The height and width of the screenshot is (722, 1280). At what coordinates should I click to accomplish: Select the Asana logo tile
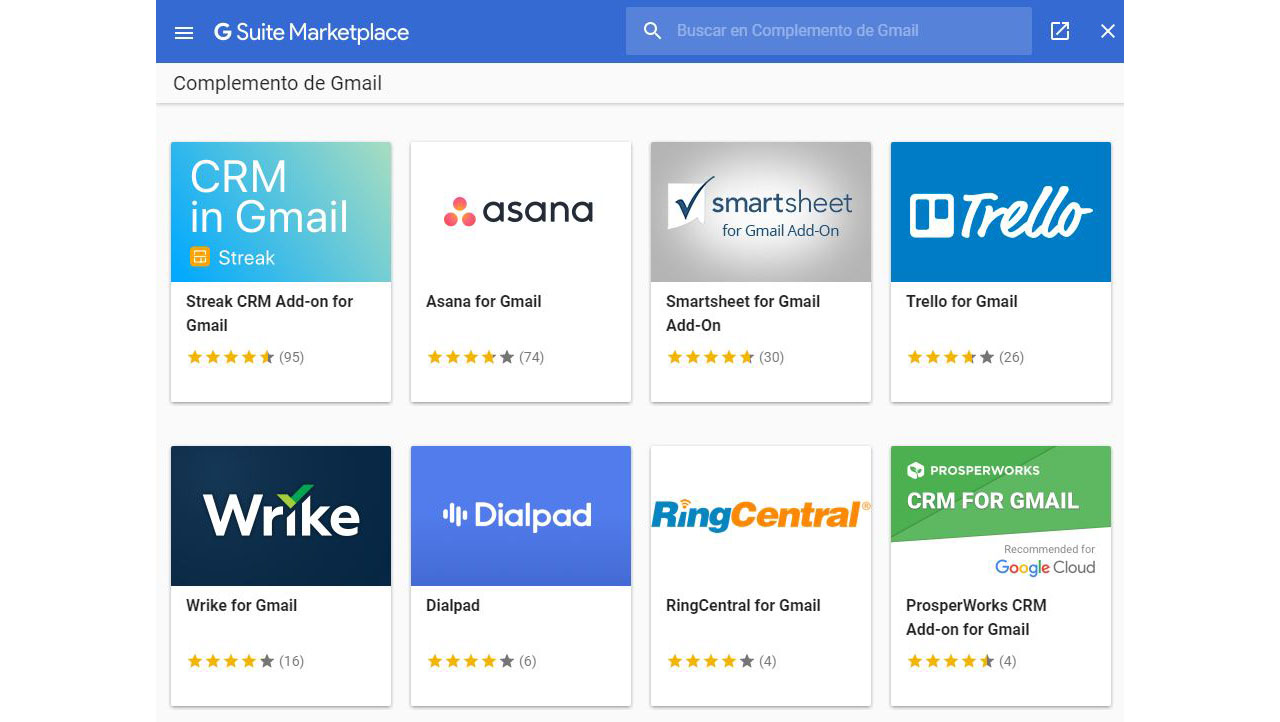521,212
